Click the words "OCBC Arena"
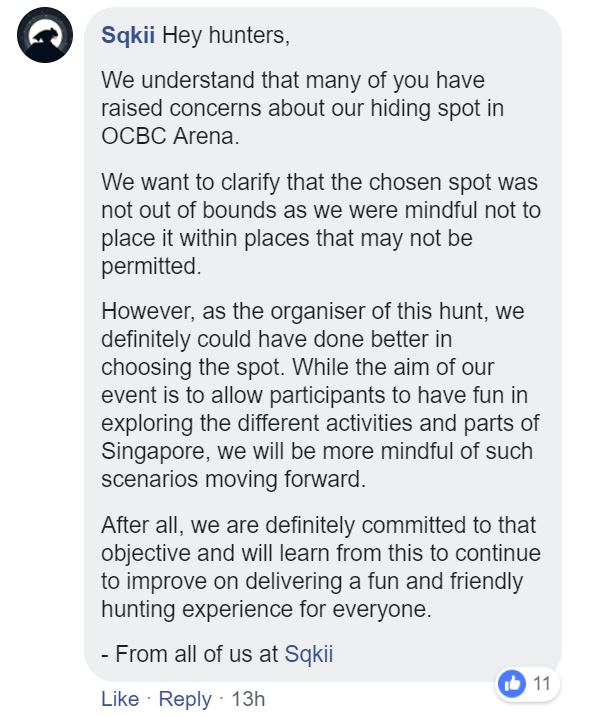Viewport: 611px width, 716px height. click(169, 135)
